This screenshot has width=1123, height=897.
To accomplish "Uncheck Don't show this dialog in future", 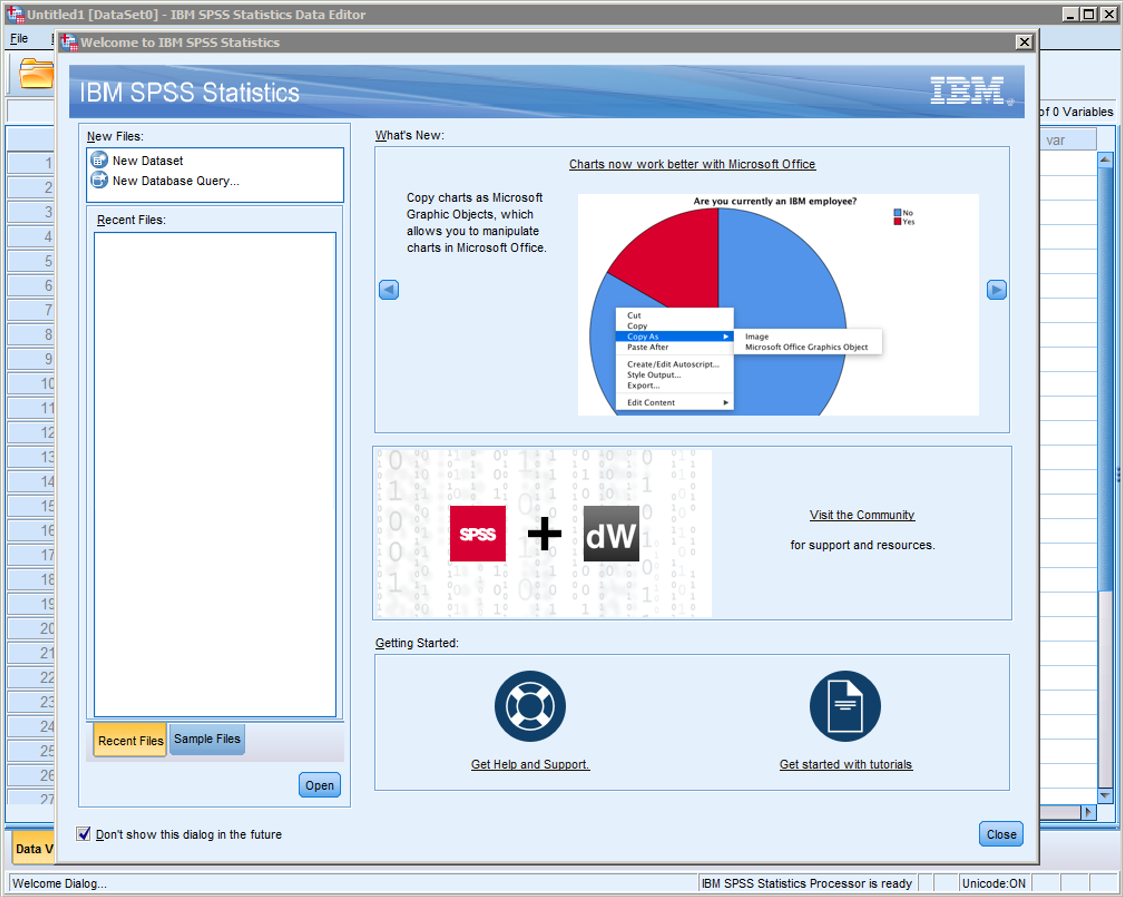I will pos(84,834).
